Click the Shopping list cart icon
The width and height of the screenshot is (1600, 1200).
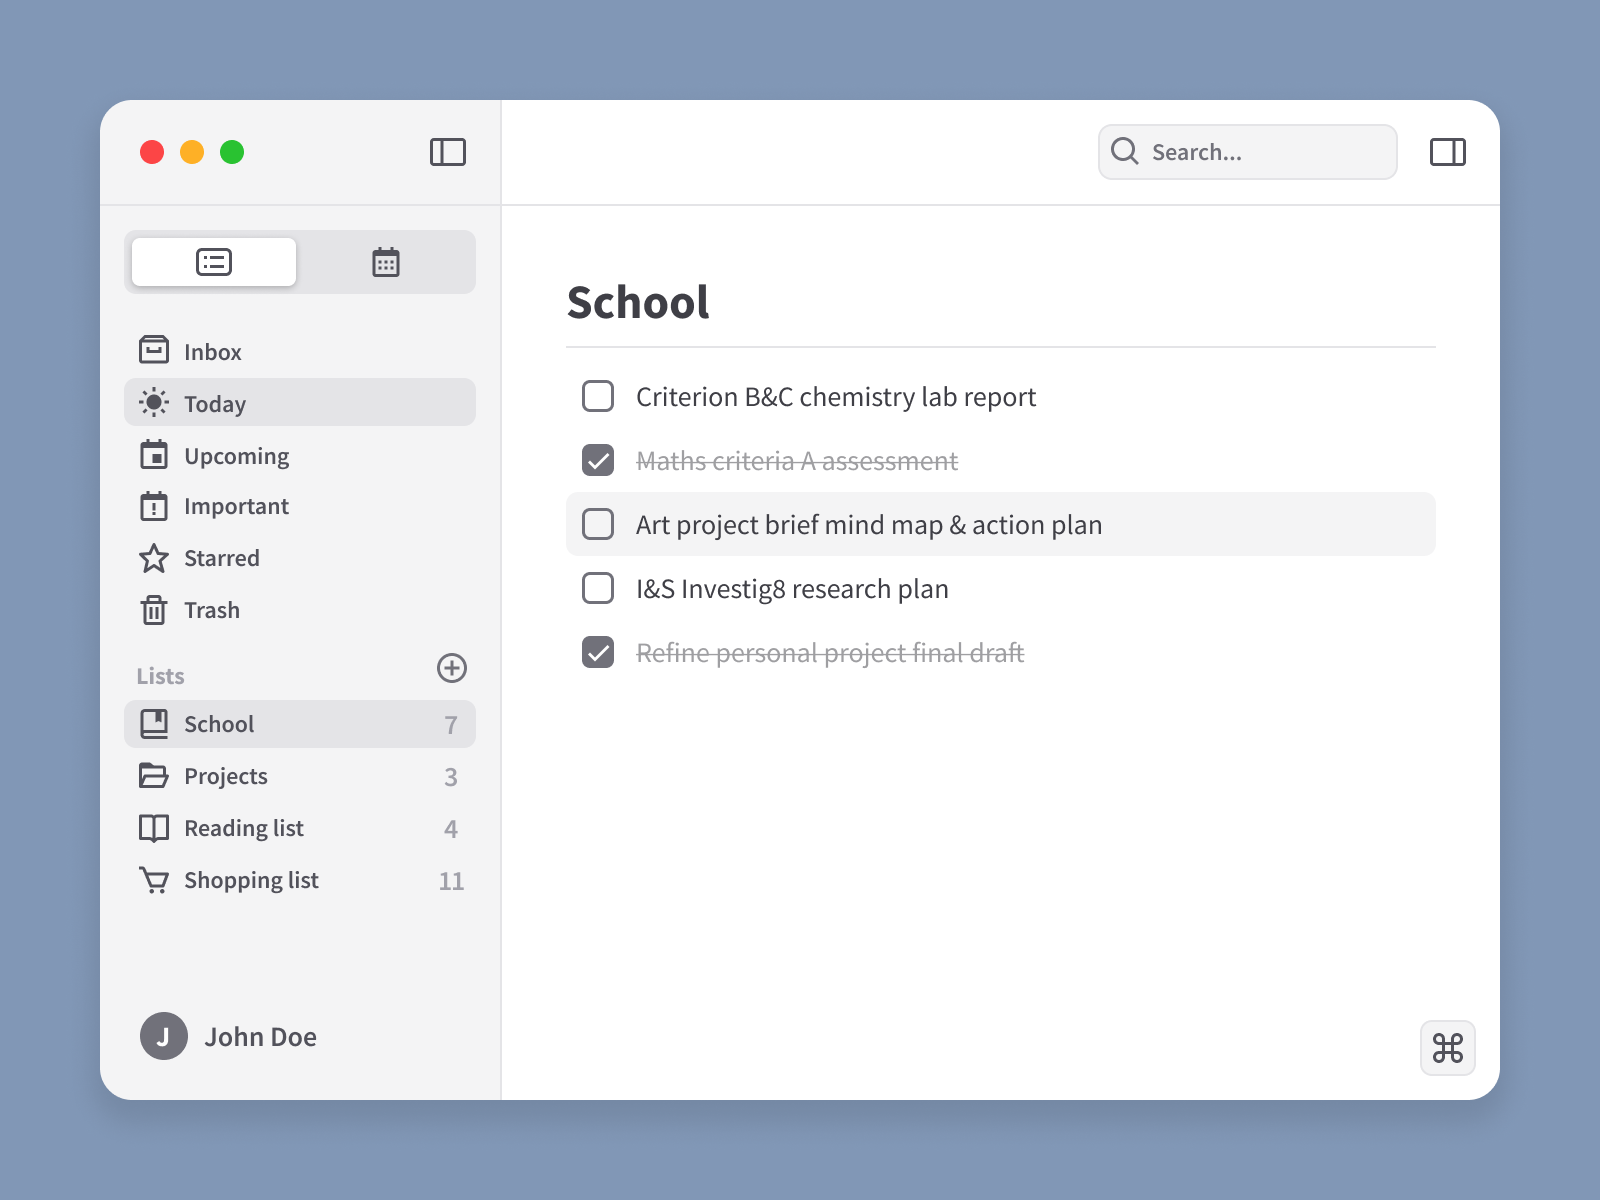point(154,880)
